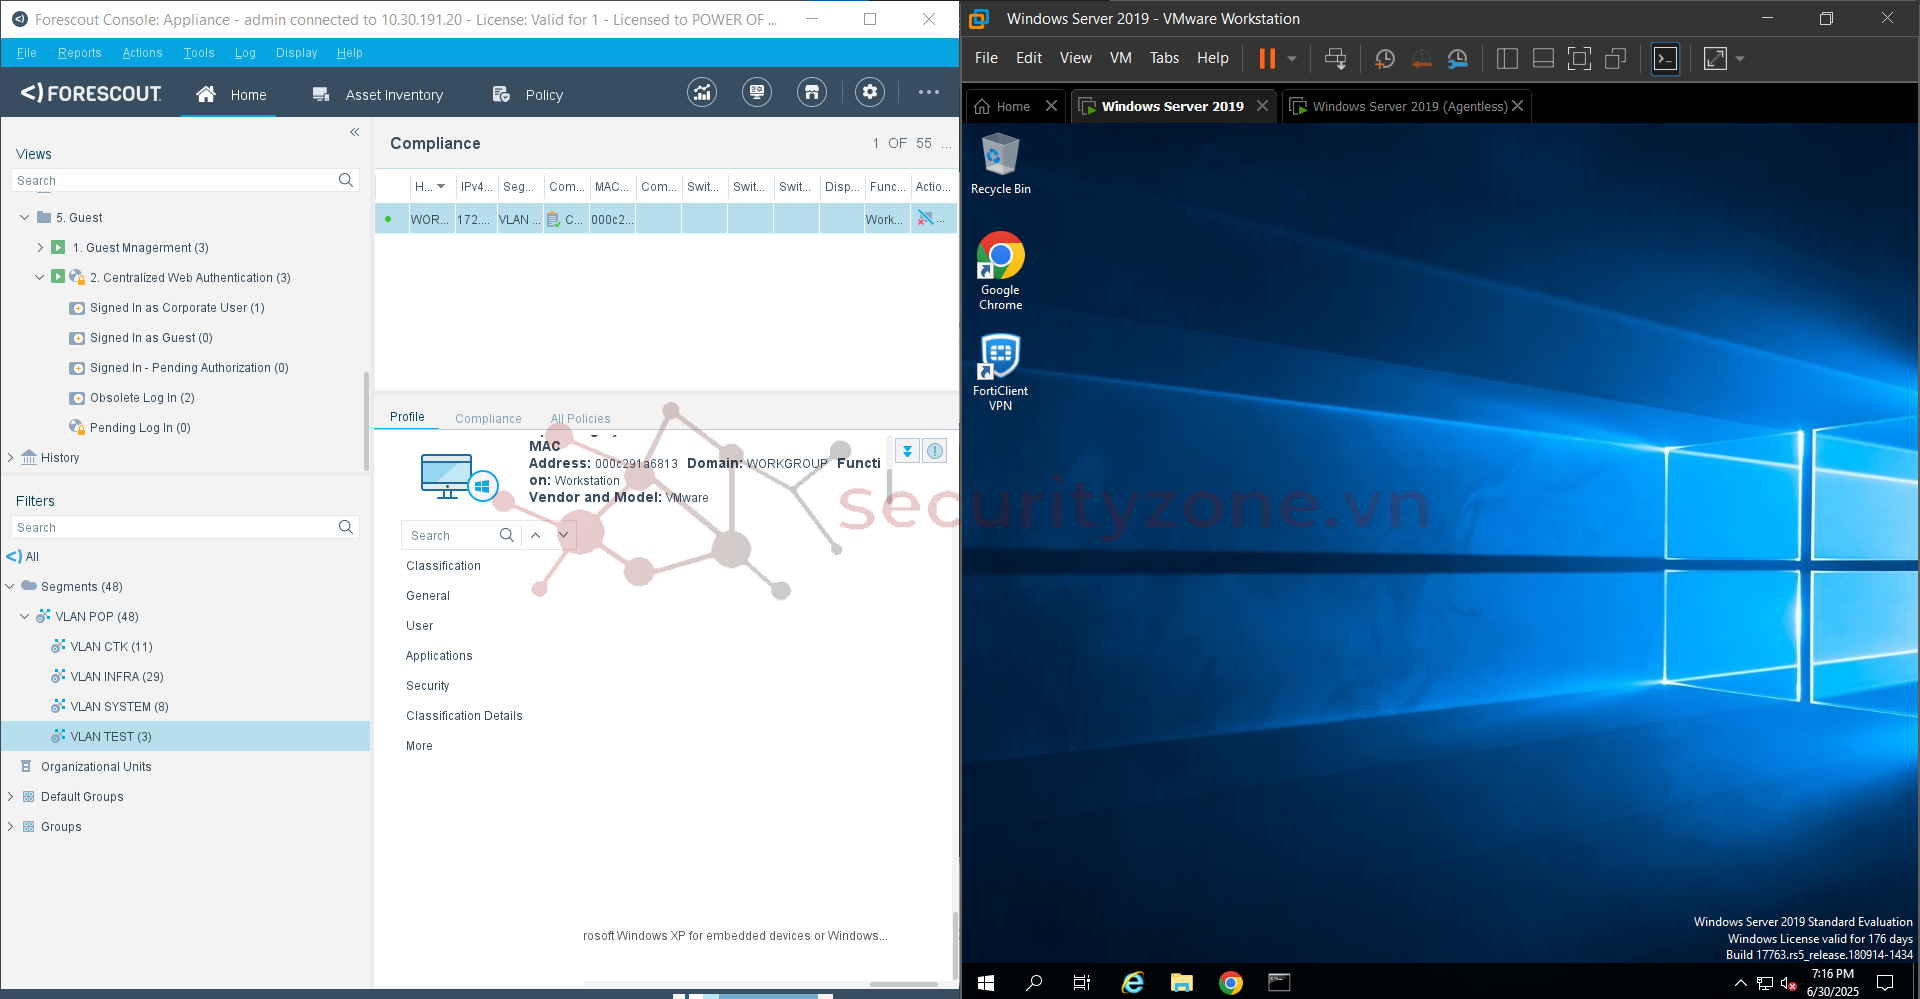Open Task View in guest taskbar
This screenshot has width=1920, height=999.
1082,982
